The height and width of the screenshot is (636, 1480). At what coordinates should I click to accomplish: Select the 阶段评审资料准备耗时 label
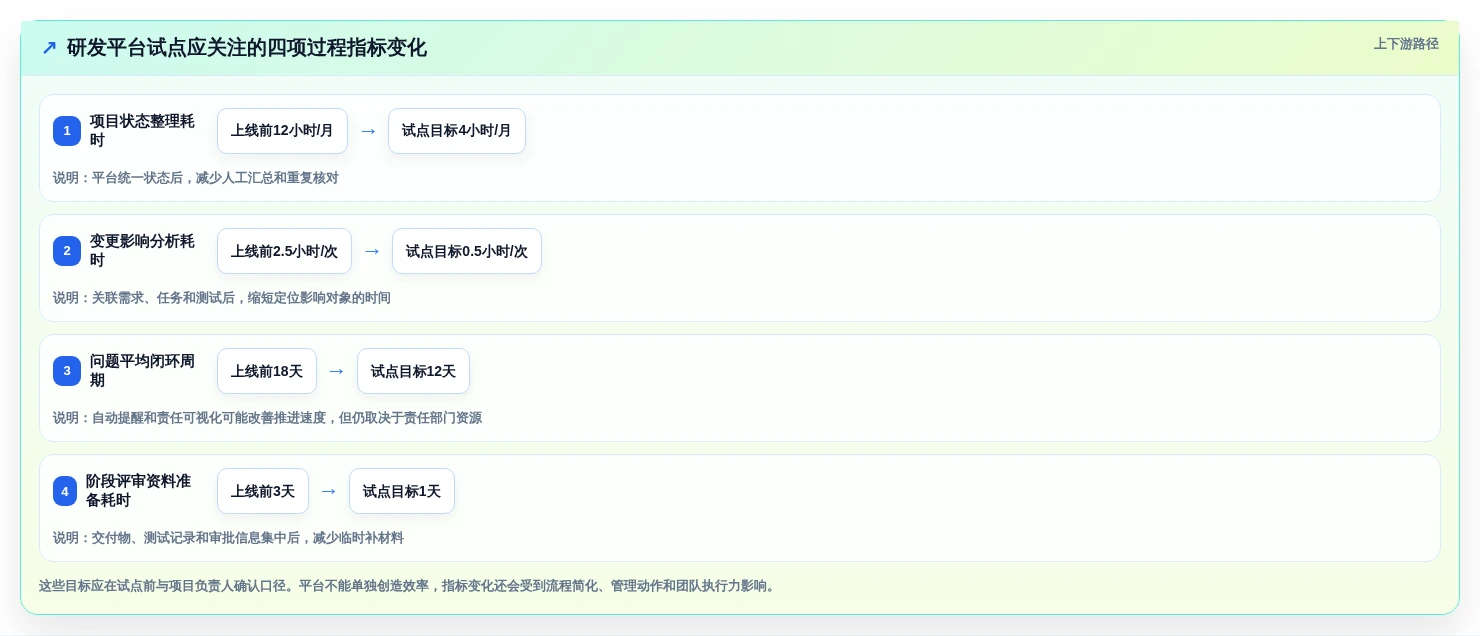pyautogui.click(x=140, y=491)
